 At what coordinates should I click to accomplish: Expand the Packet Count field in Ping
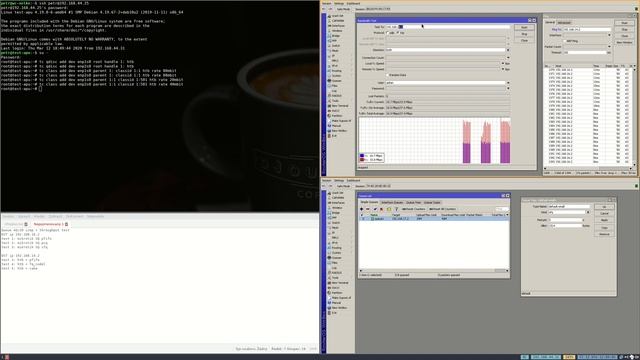pos(609,47)
